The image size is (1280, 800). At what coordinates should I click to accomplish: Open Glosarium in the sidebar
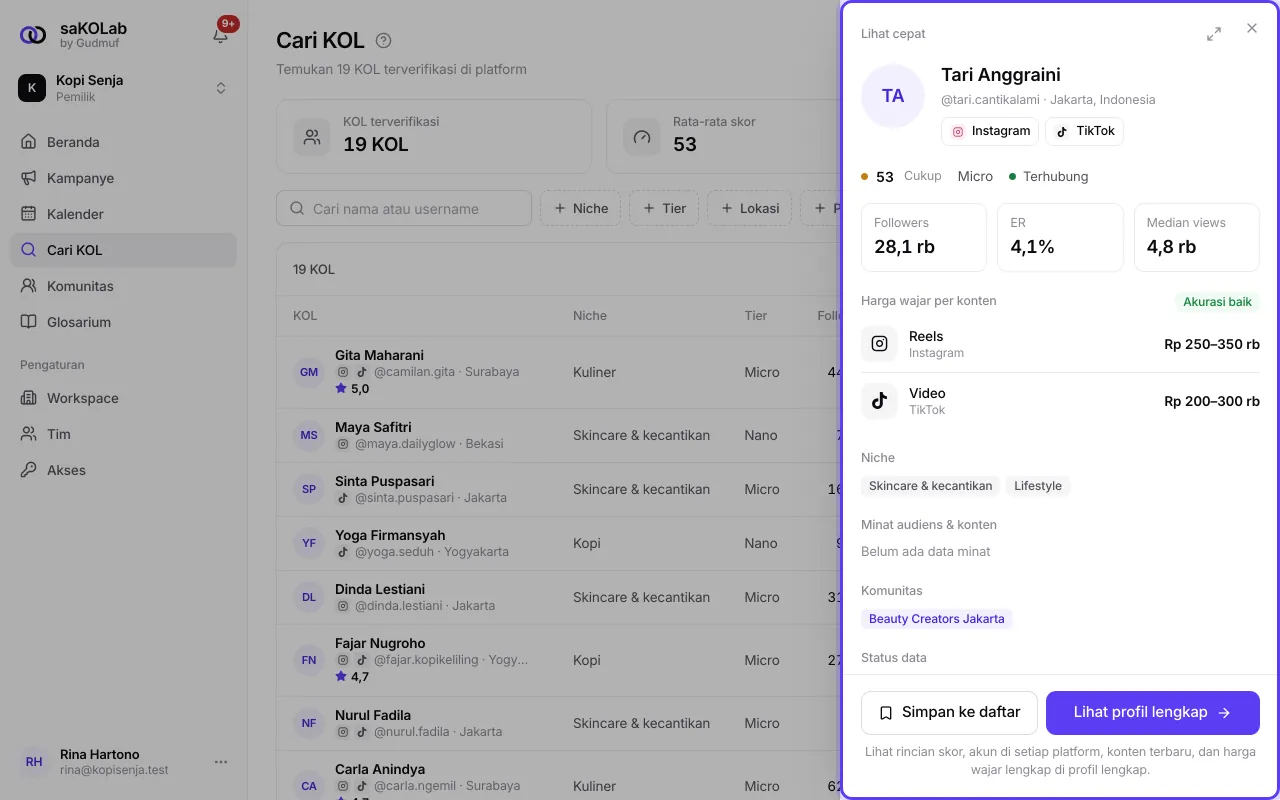coord(124,322)
